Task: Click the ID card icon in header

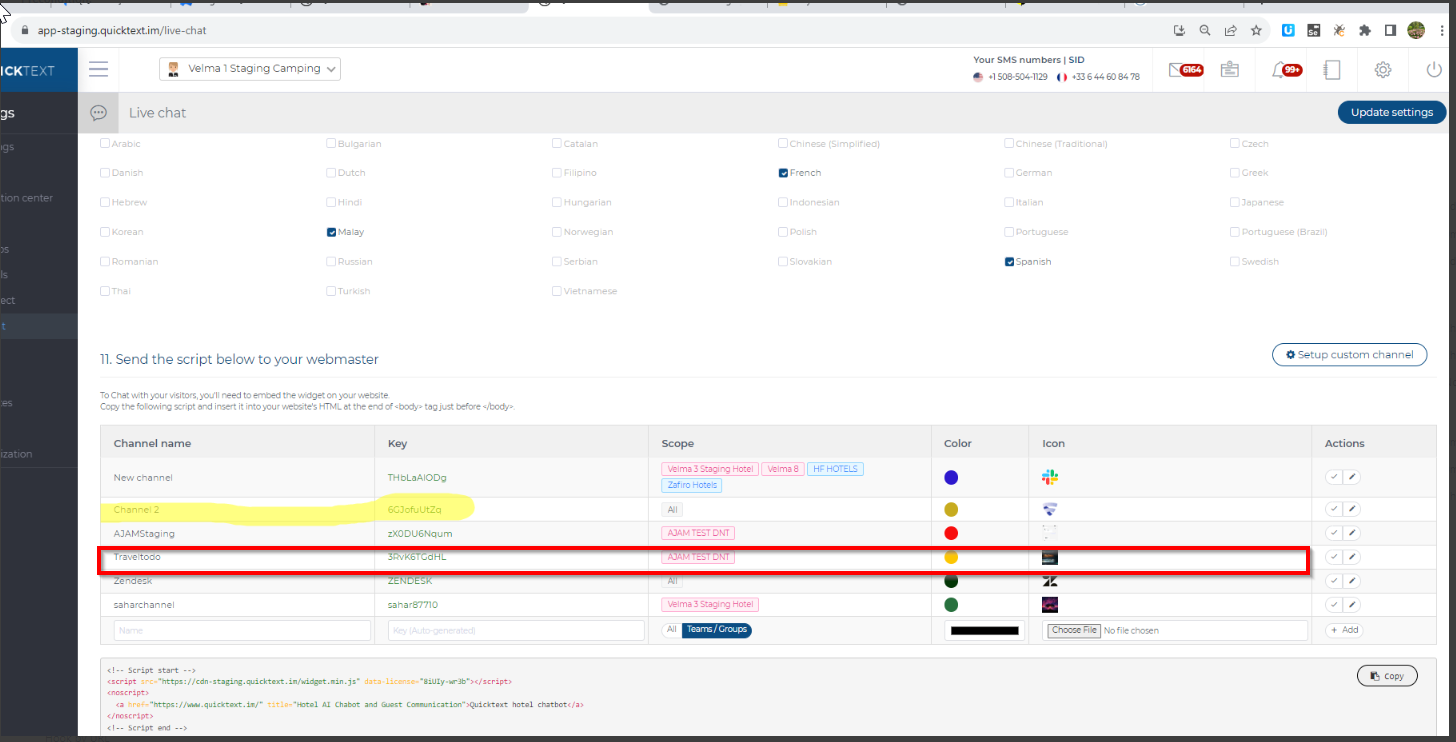Action: click(x=1229, y=70)
